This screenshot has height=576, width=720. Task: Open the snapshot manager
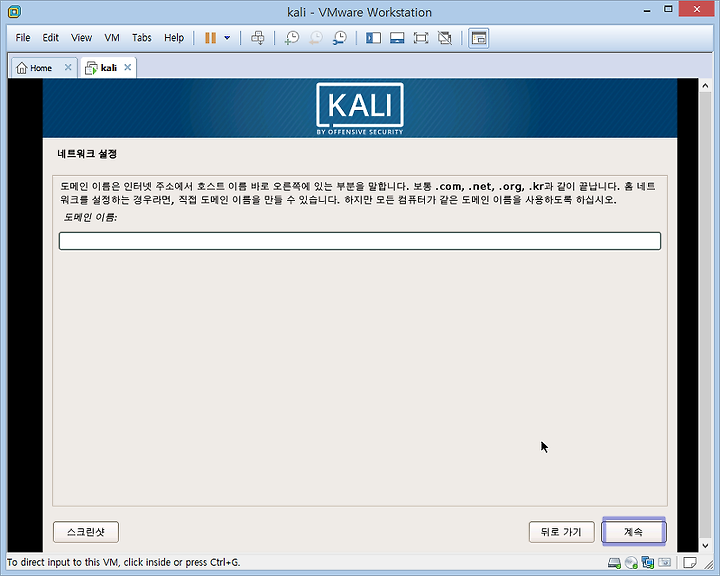pos(339,38)
